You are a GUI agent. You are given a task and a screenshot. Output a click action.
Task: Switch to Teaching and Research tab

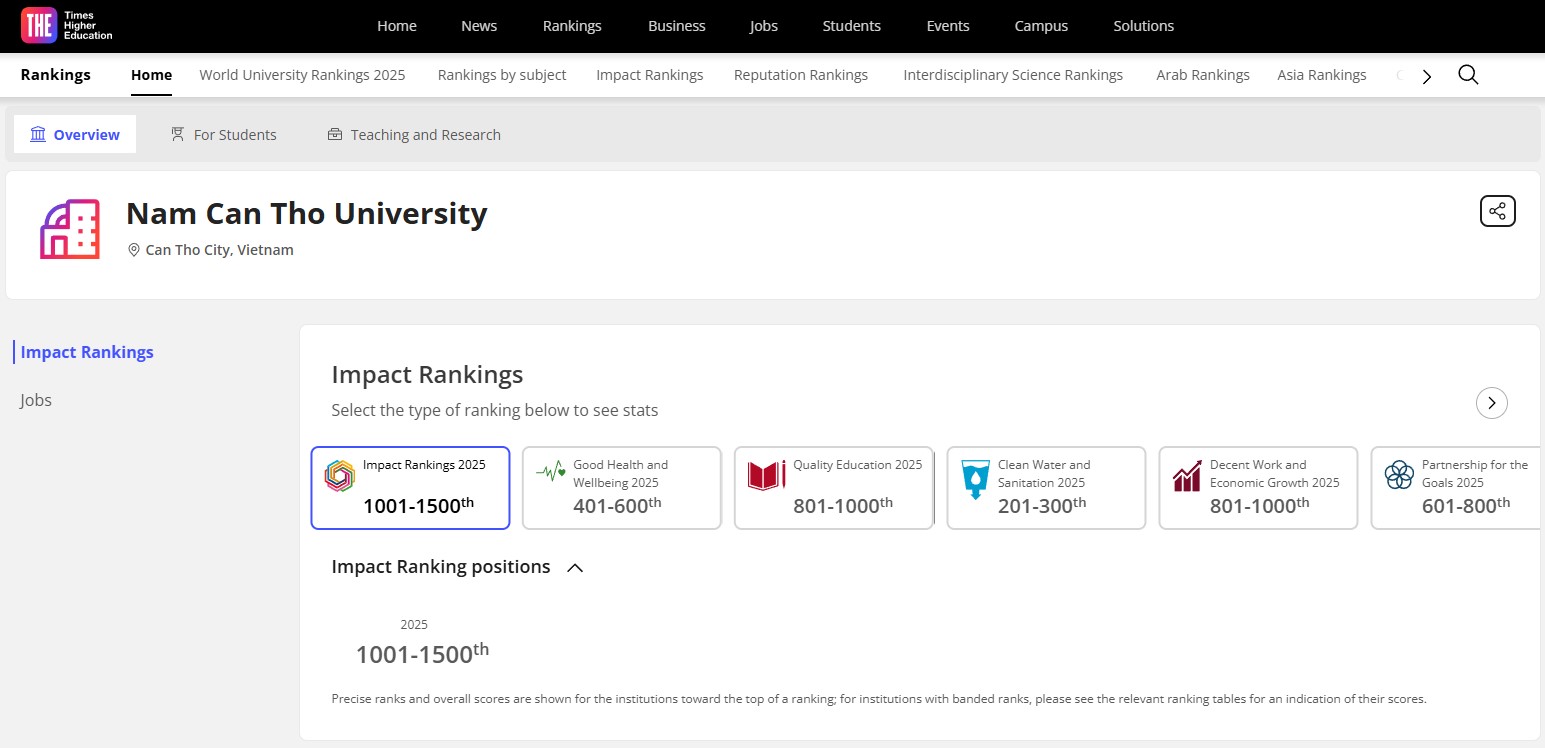click(414, 134)
